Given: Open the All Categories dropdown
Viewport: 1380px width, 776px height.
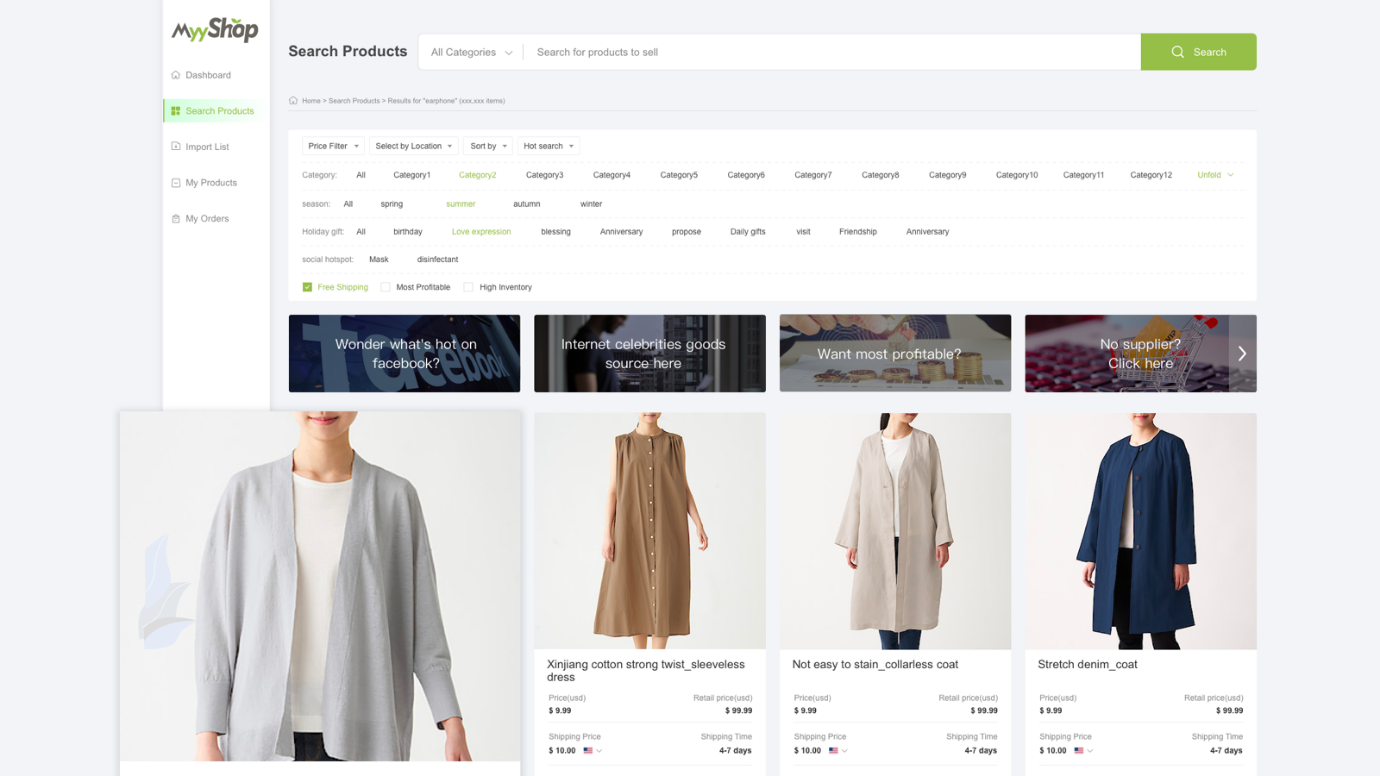Looking at the screenshot, I should (471, 52).
